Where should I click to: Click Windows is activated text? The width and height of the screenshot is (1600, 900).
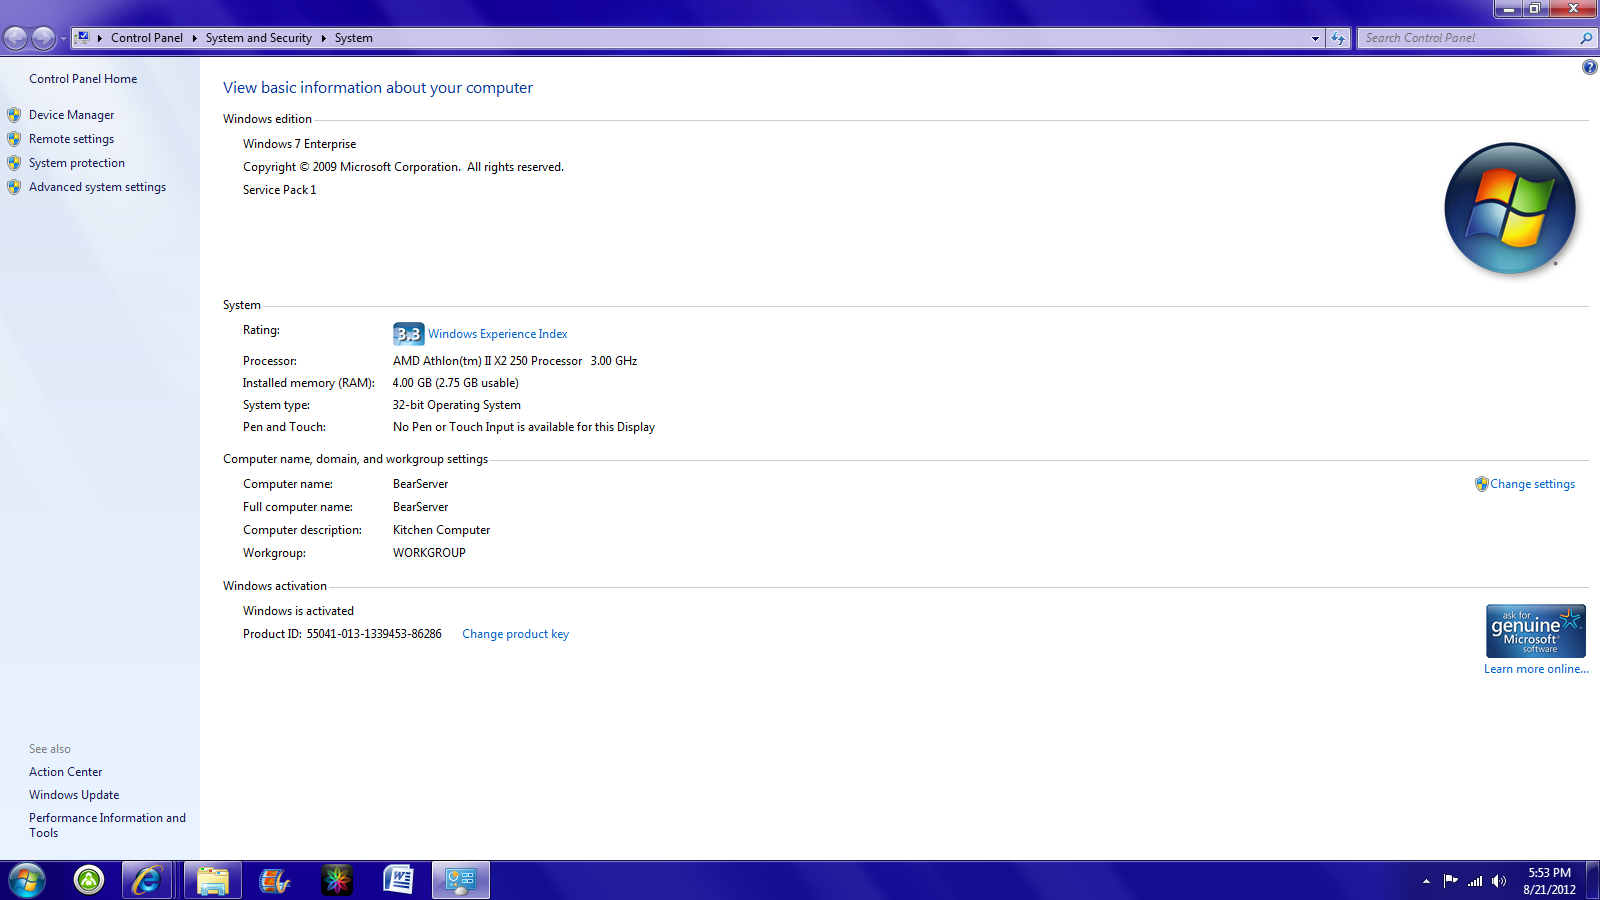(x=298, y=611)
